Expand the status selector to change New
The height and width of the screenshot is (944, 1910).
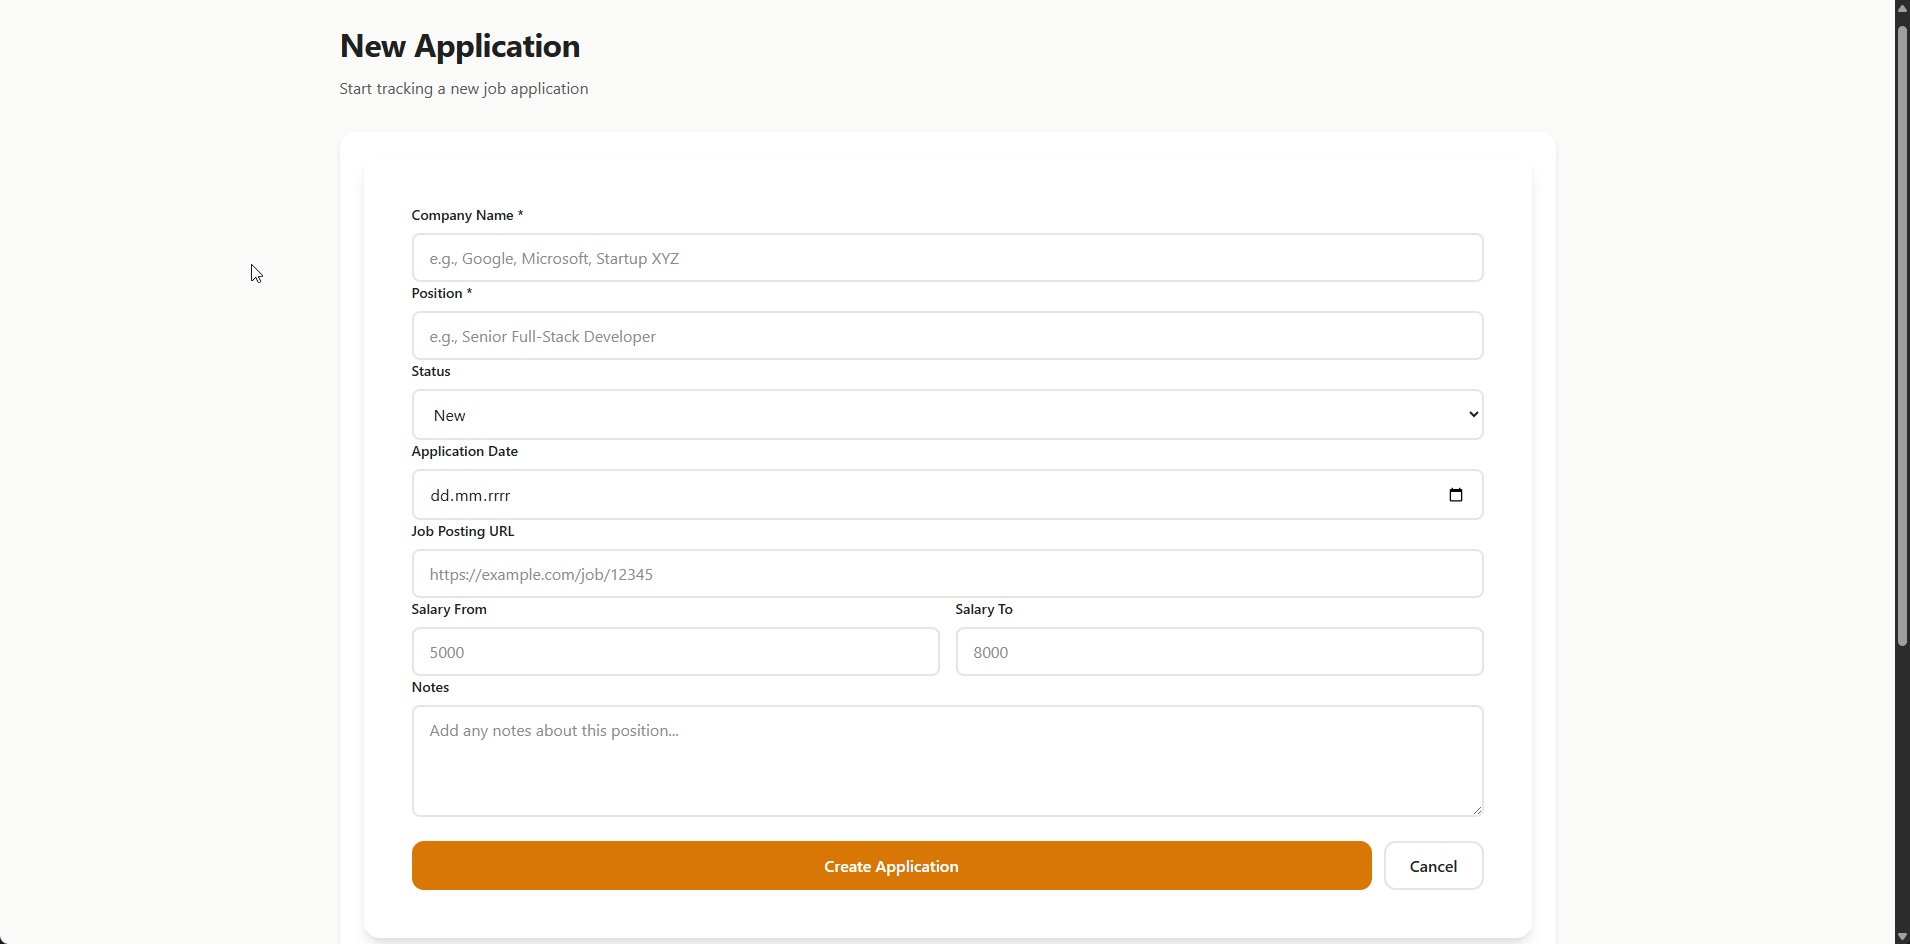tap(946, 414)
